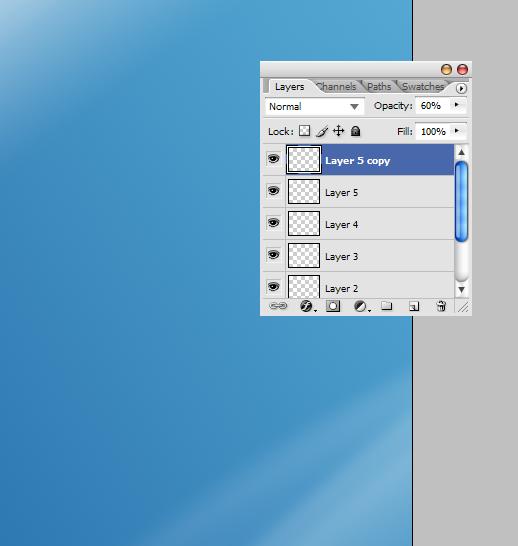Hide Layer 5 copy visibility eye
518x546 pixels.
click(274, 159)
